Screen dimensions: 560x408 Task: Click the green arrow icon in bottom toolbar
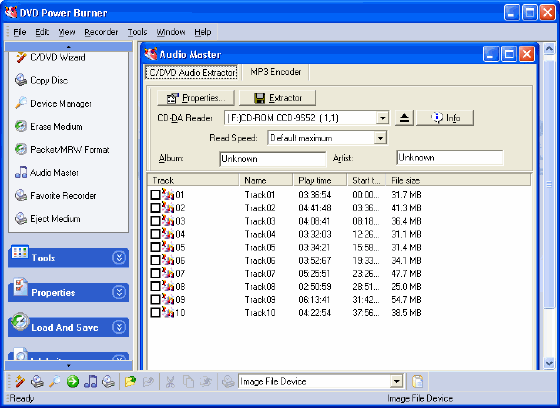click(x=73, y=382)
